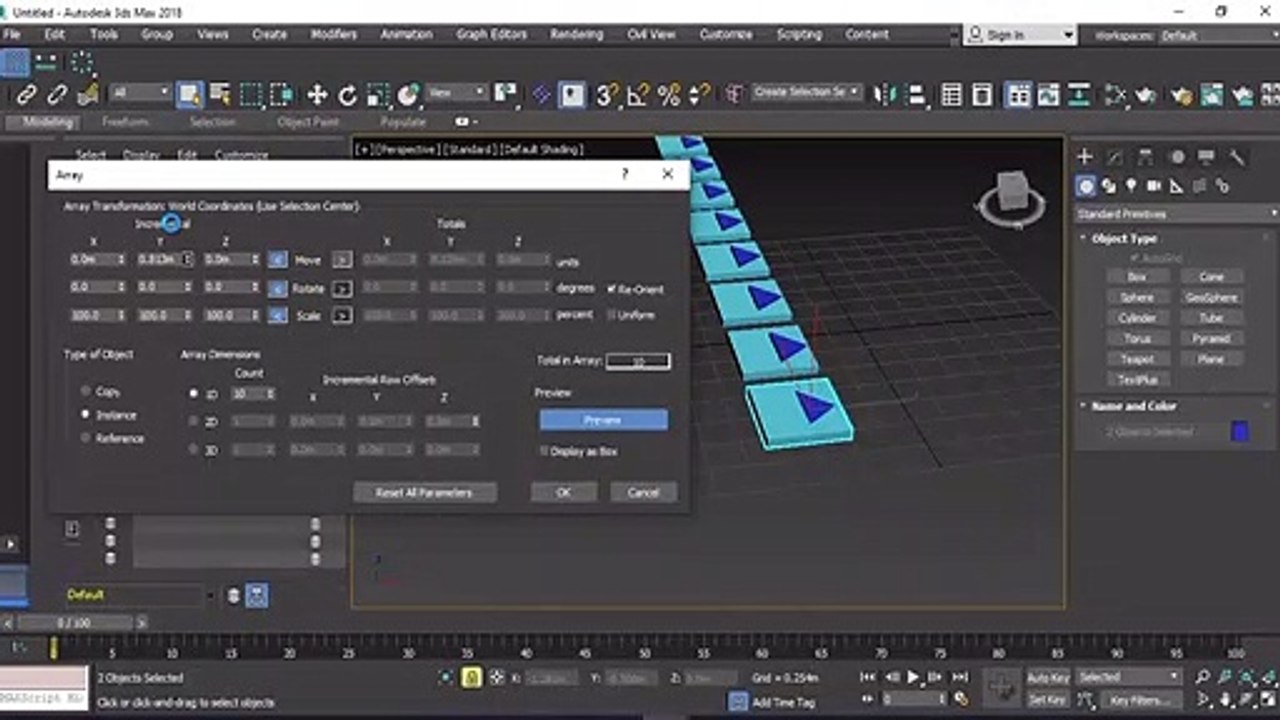The width and height of the screenshot is (1280, 720).
Task: Open the Graph Editors menu
Action: (492, 34)
